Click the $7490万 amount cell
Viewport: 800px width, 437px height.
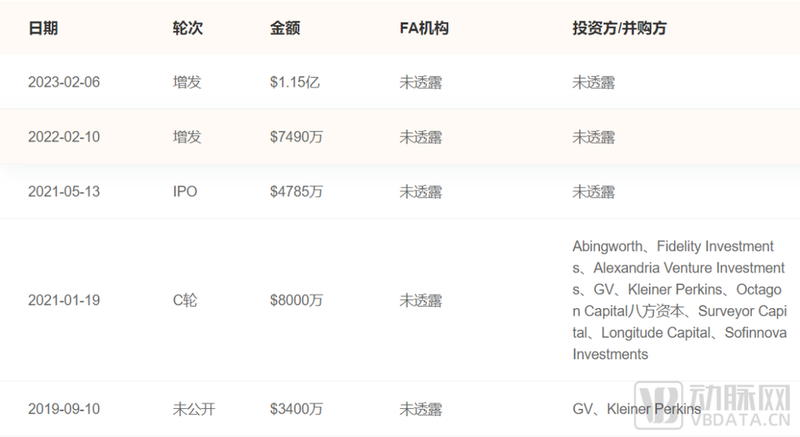296,137
